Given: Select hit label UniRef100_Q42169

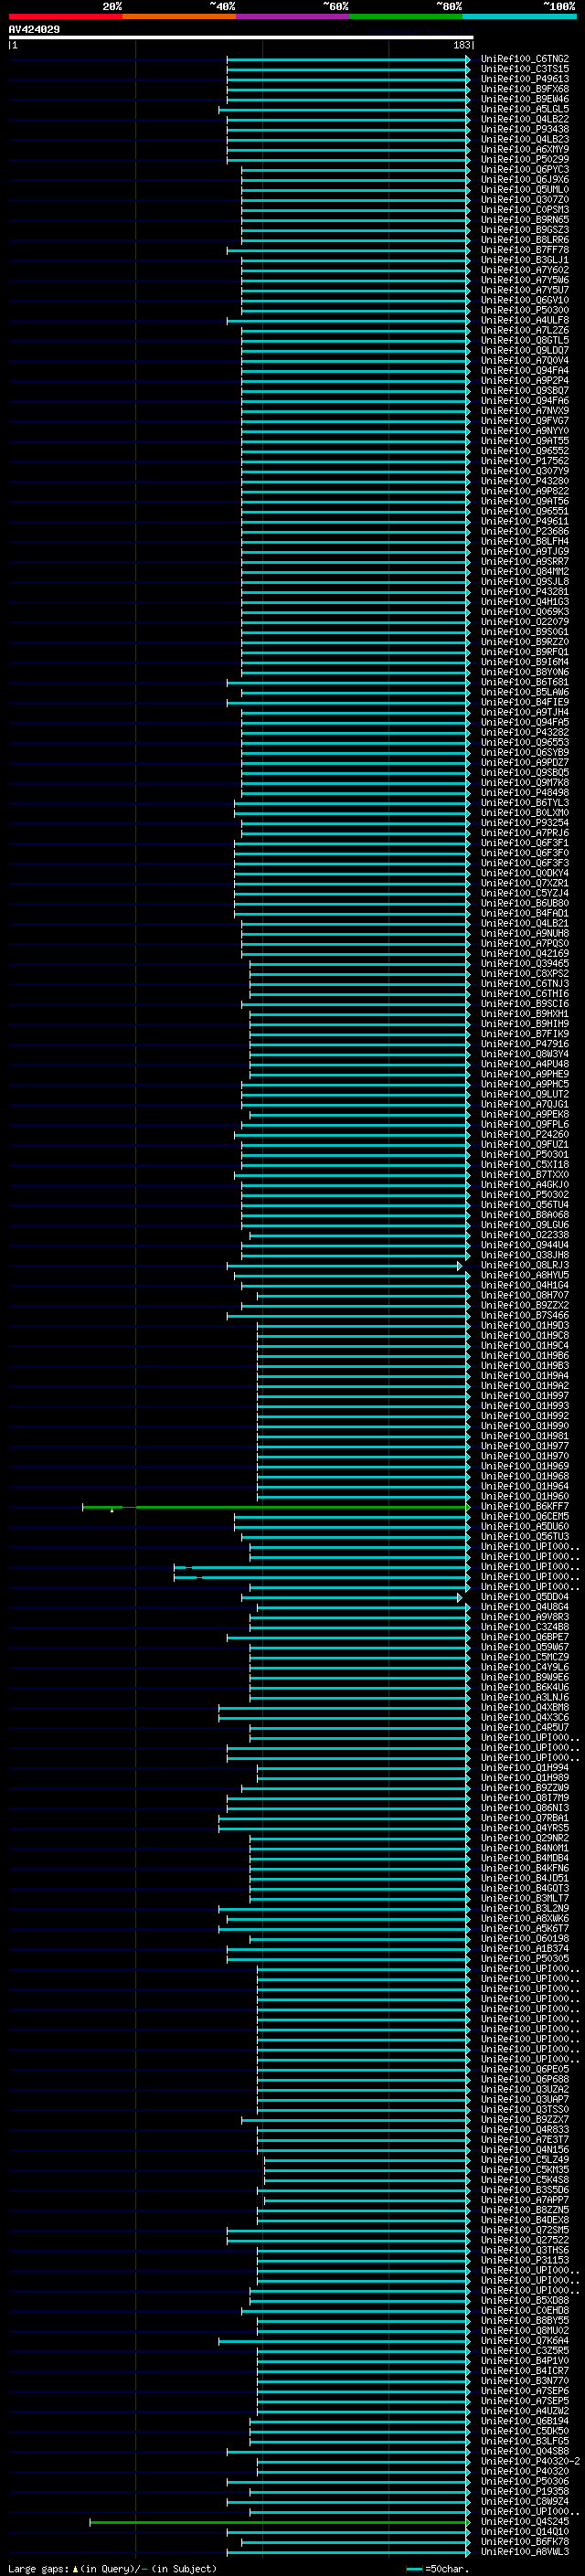Looking at the screenshot, I should click(x=525, y=953).
